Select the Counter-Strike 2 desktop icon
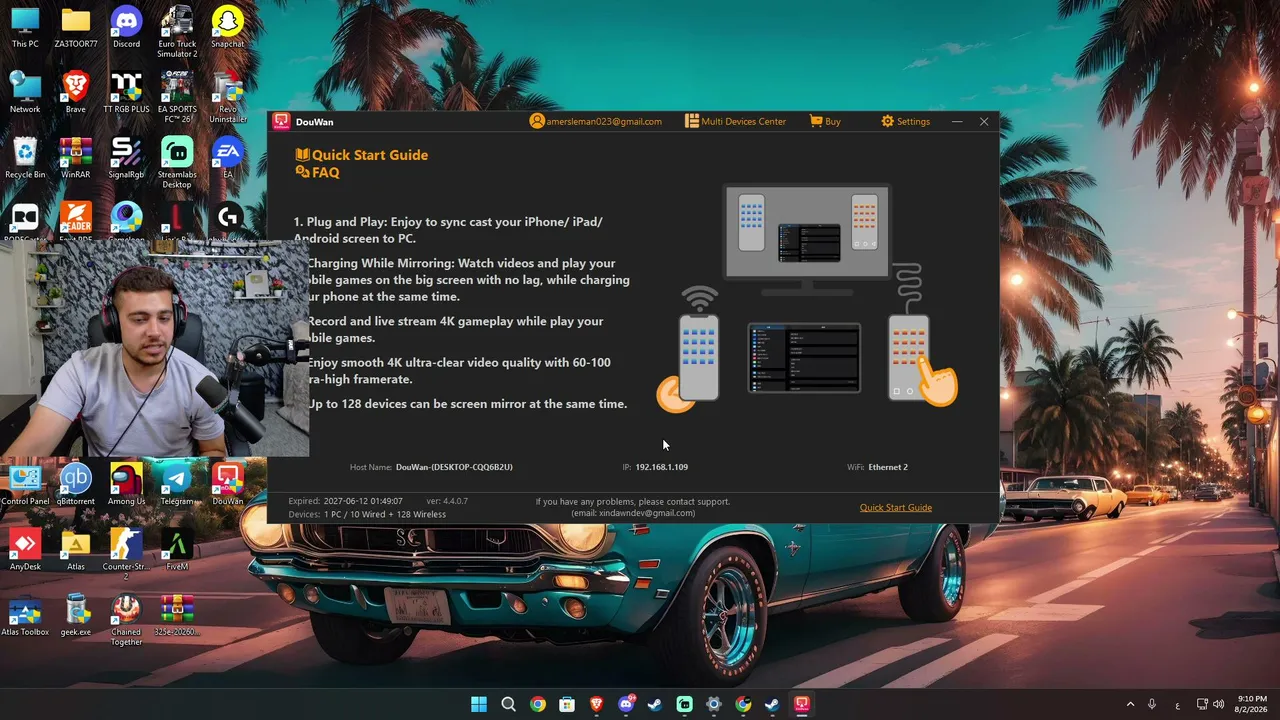The image size is (1280, 720). click(x=126, y=554)
